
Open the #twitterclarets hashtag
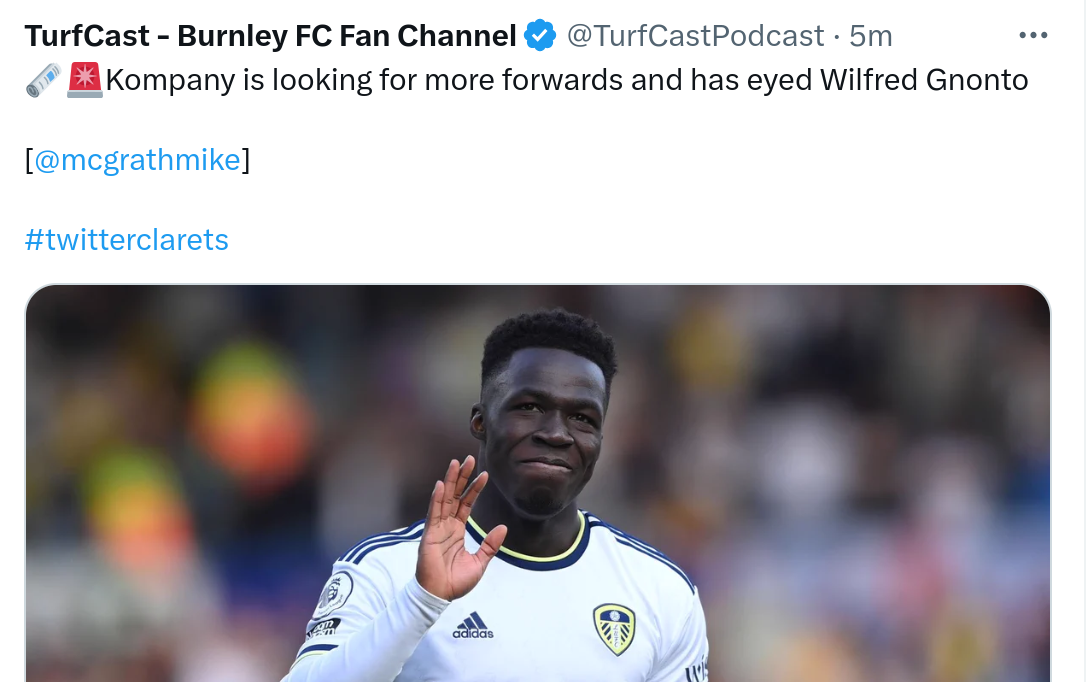pyautogui.click(x=126, y=240)
